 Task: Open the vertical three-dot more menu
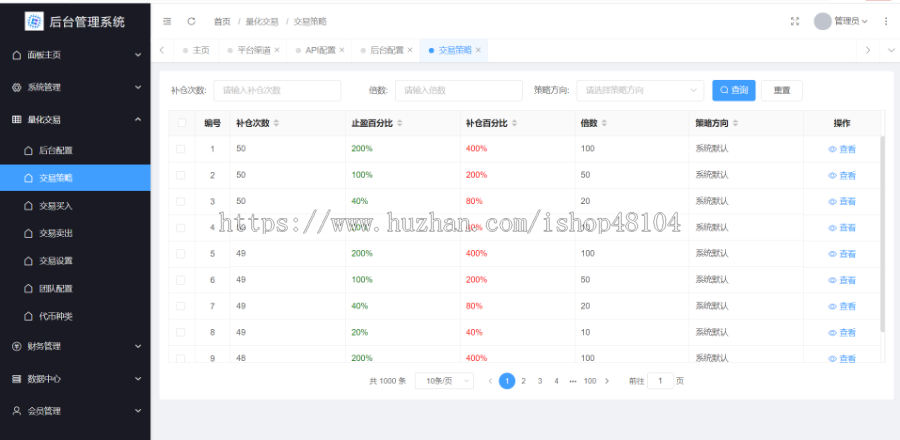click(x=887, y=21)
